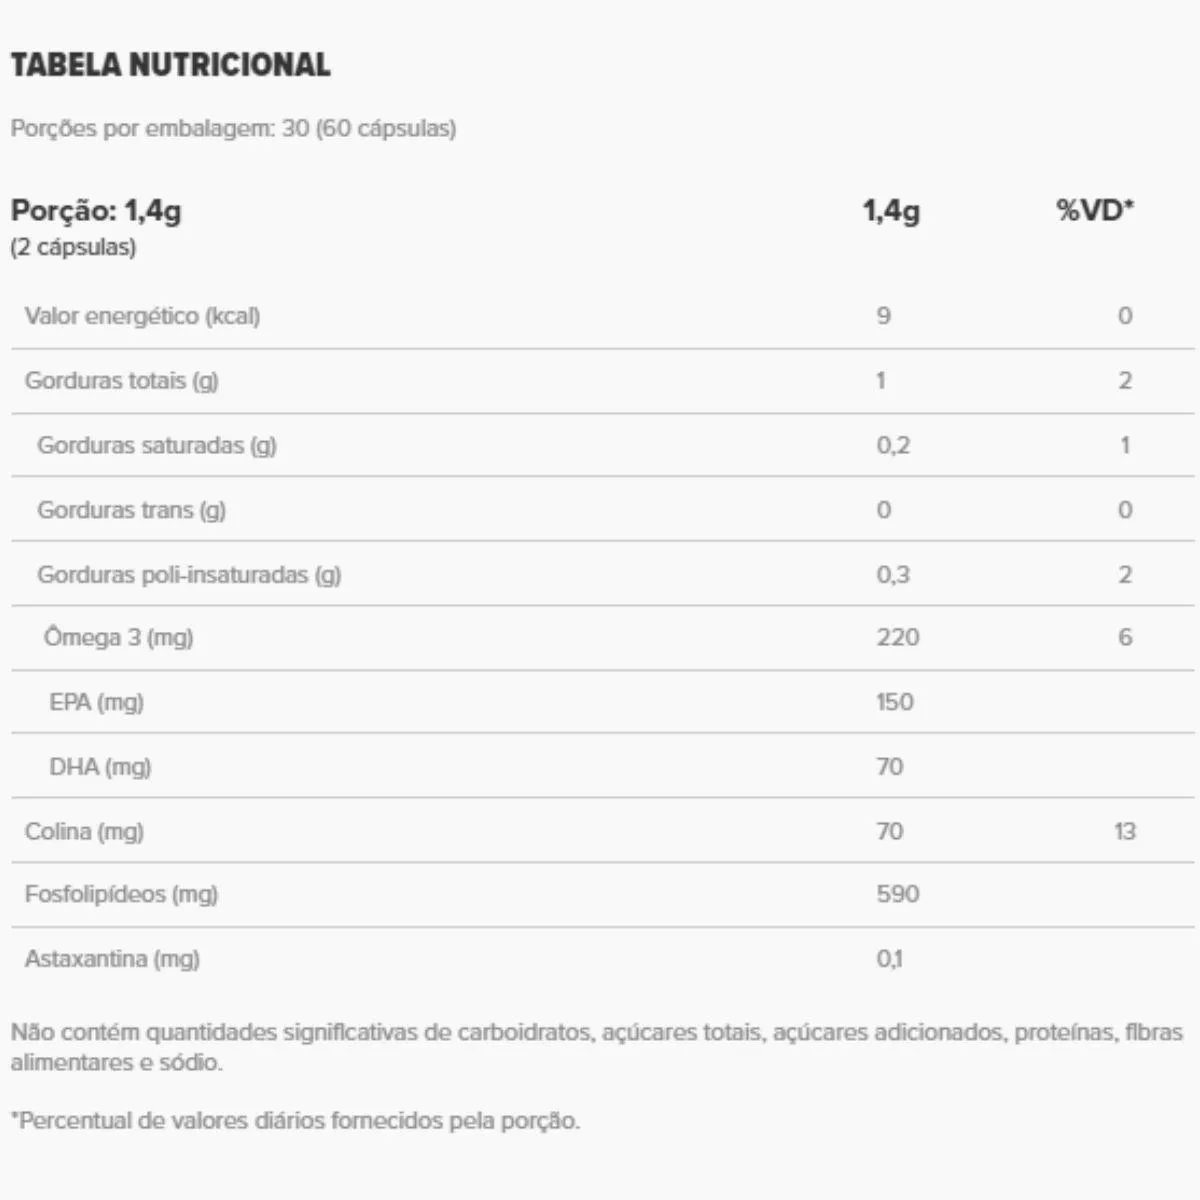Select the Valor energético (kcal) row label

[x=142, y=316]
